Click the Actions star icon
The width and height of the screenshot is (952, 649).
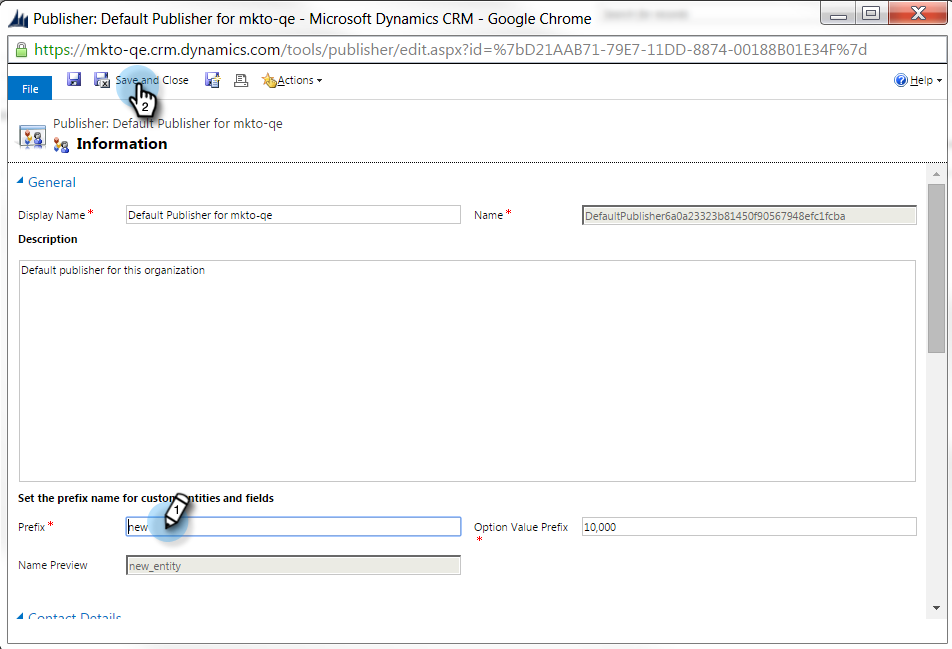269,80
